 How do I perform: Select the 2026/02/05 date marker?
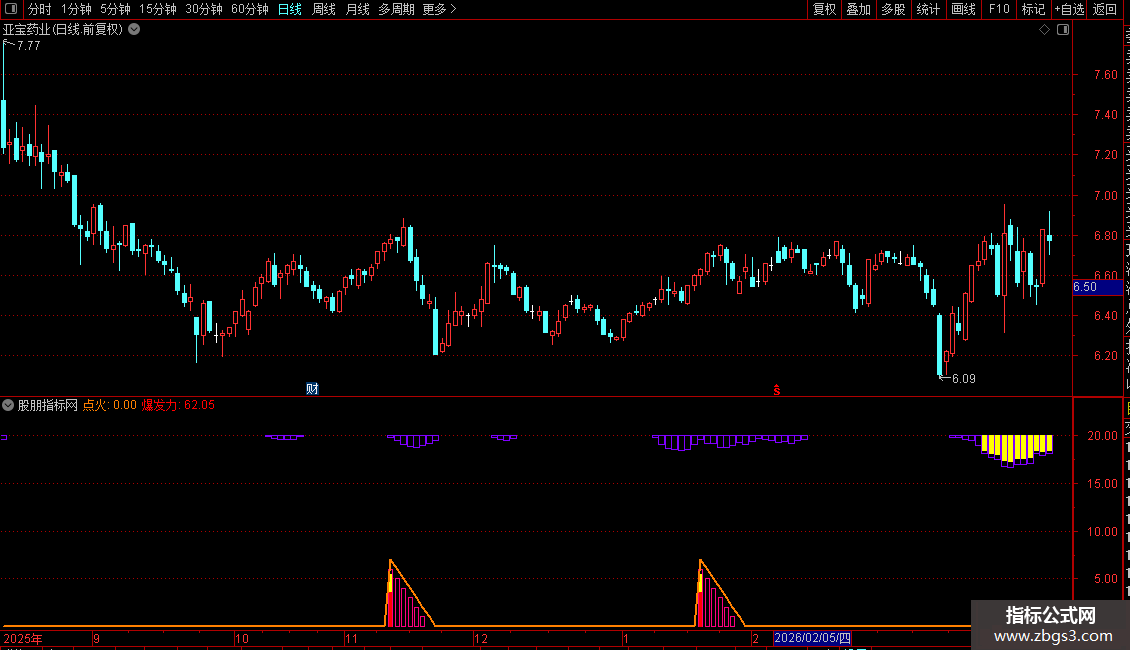[812, 638]
